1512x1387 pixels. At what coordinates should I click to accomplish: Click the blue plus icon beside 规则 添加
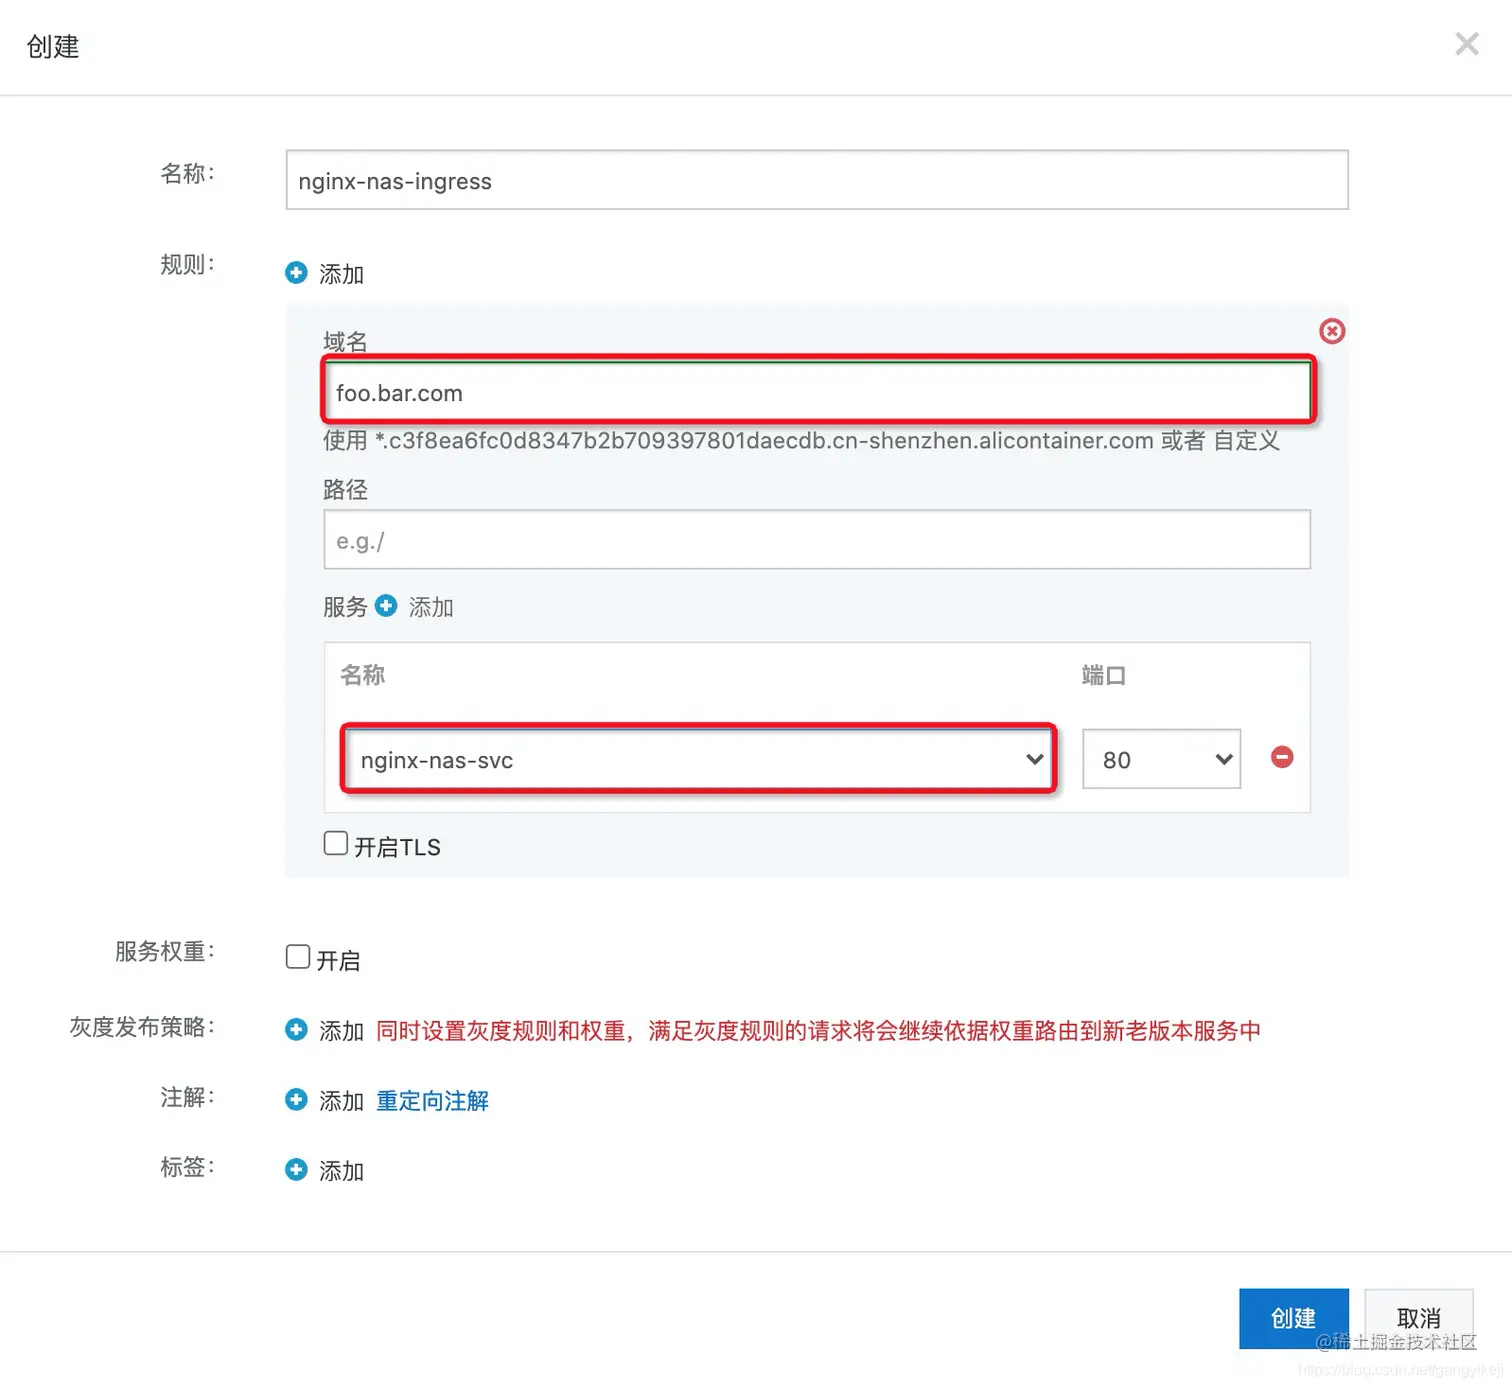coord(296,272)
